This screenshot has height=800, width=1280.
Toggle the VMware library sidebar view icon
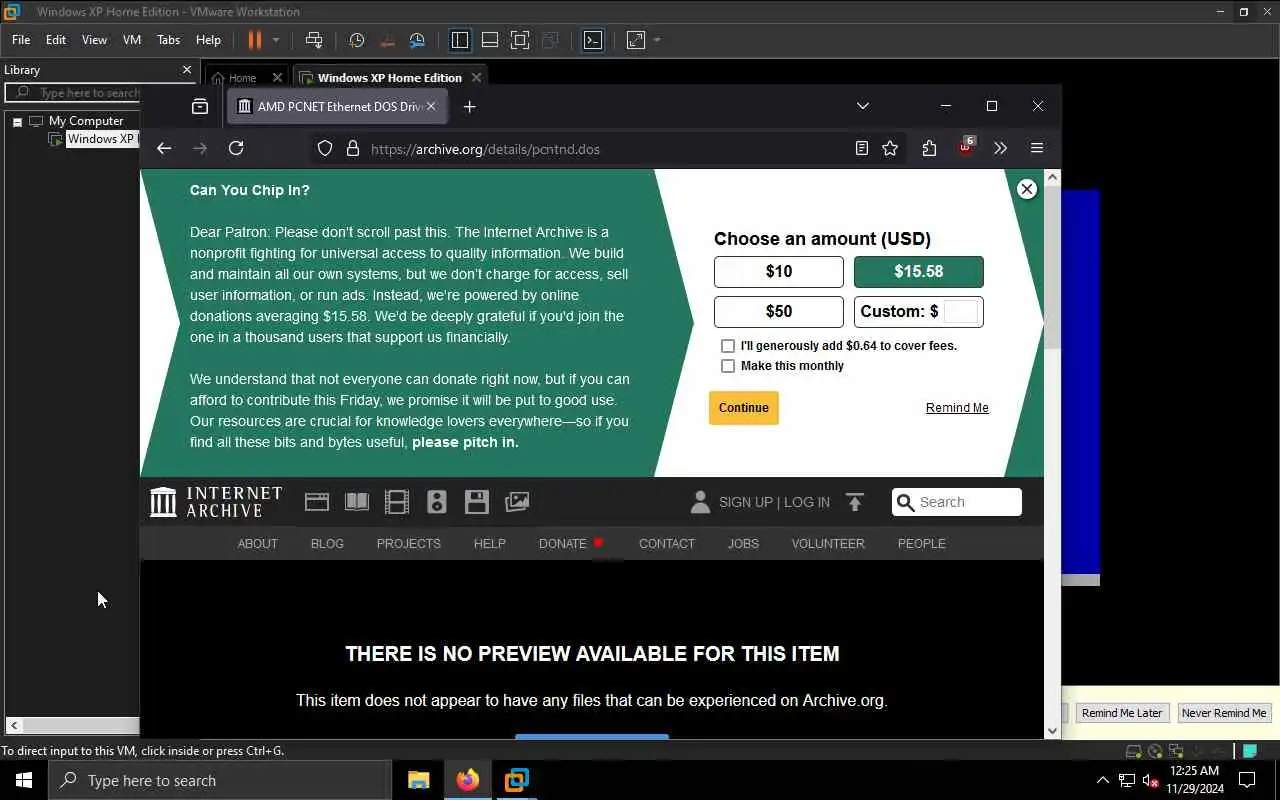(460, 40)
